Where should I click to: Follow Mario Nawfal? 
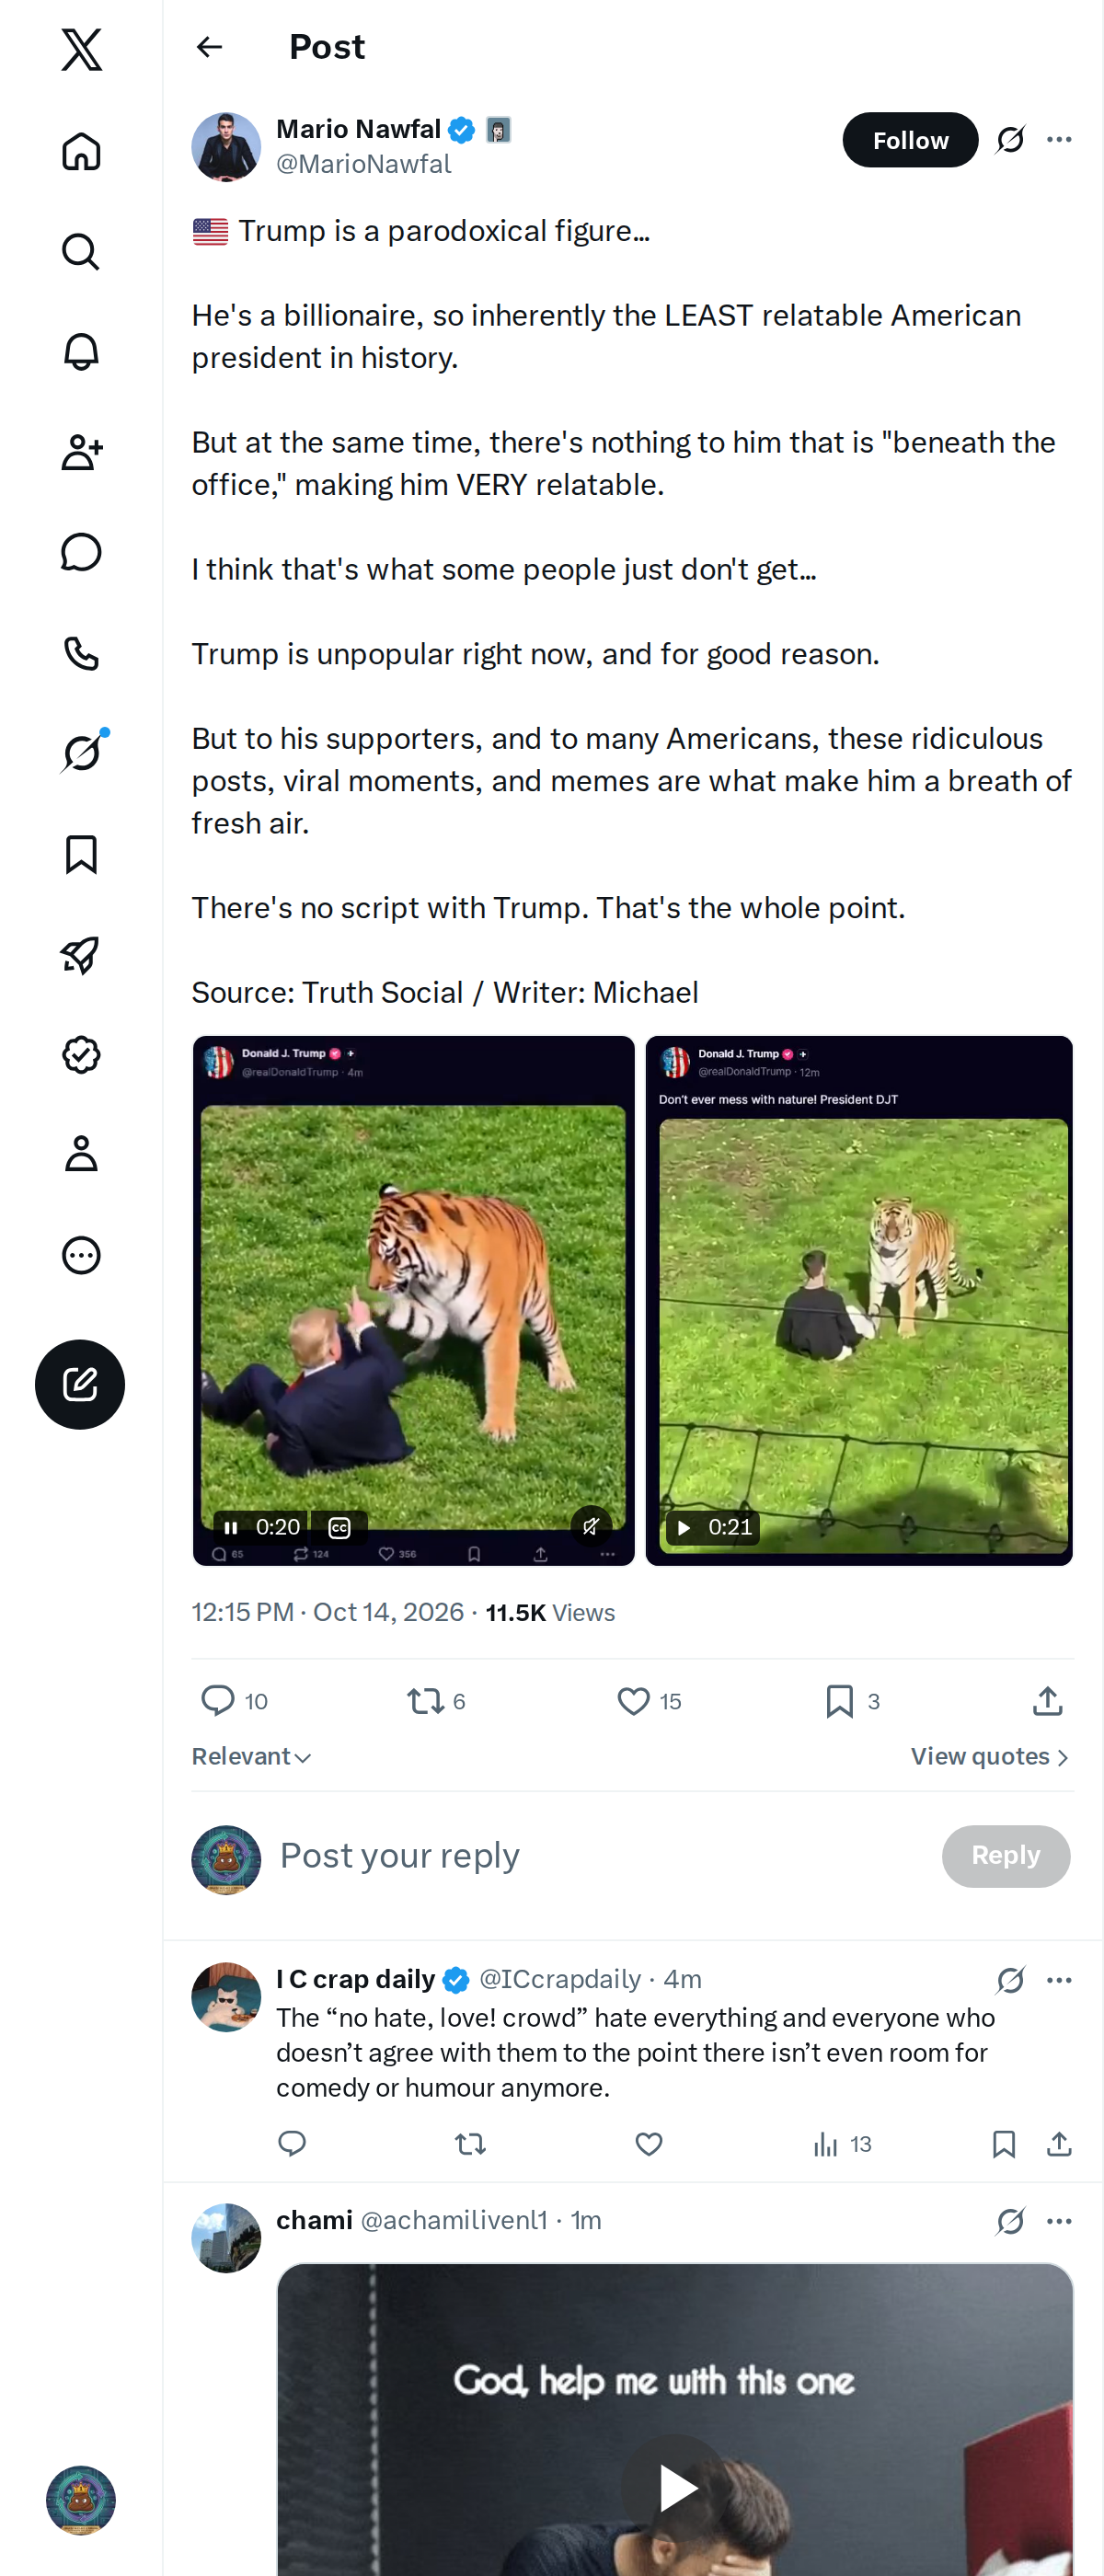[x=910, y=140]
